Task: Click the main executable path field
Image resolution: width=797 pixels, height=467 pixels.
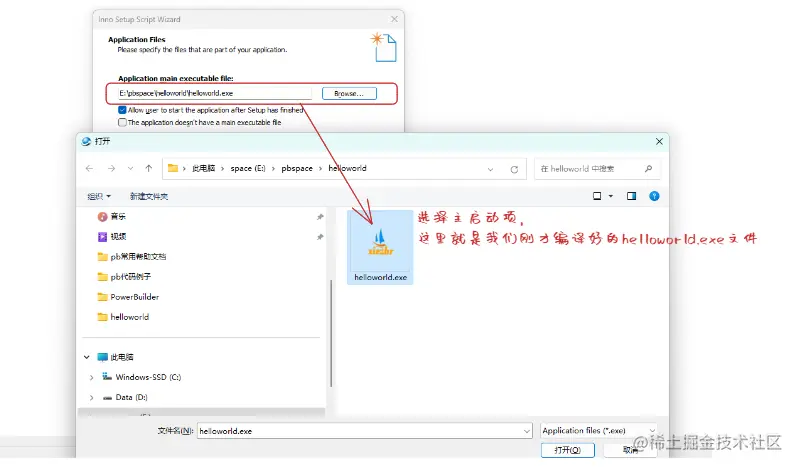Action: coord(214,94)
